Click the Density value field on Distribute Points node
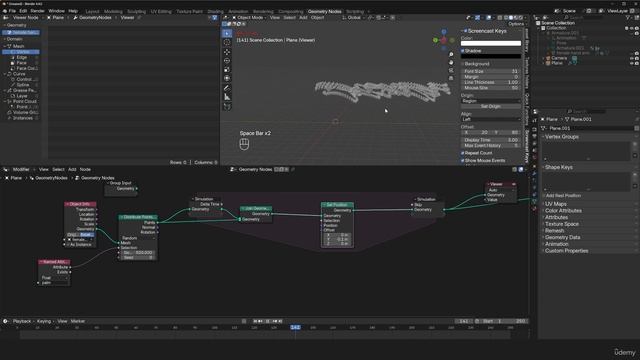This screenshot has width=640, height=360. tap(138, 253)
